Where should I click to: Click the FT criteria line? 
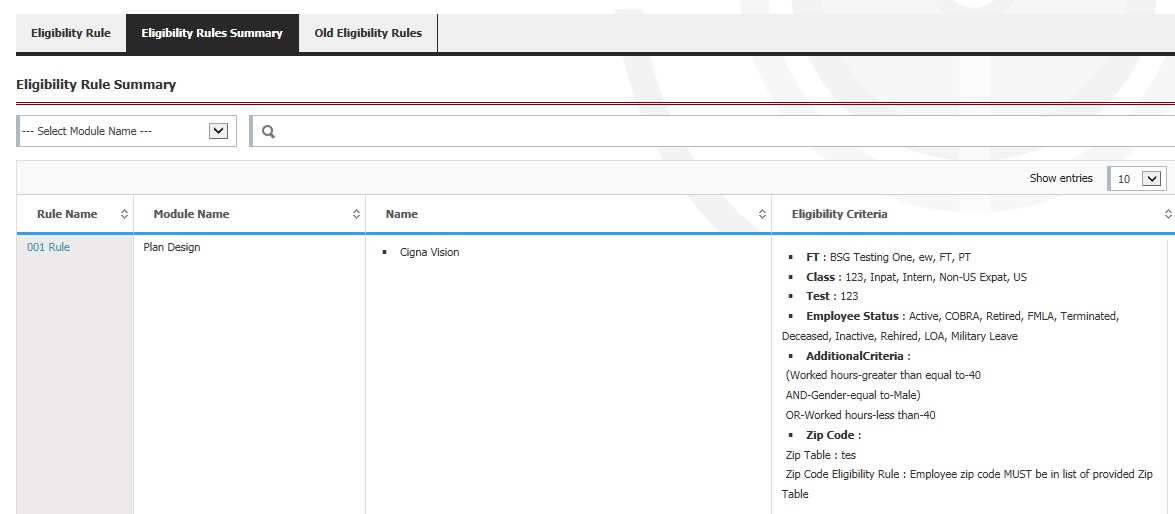(x=888, y=257)
